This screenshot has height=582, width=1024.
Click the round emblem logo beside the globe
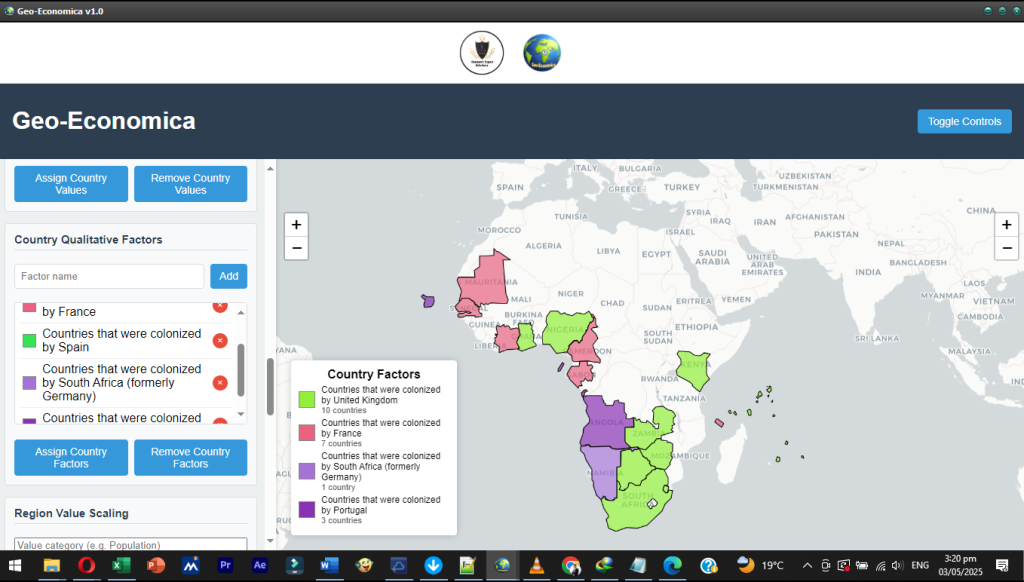pos(481,53)
